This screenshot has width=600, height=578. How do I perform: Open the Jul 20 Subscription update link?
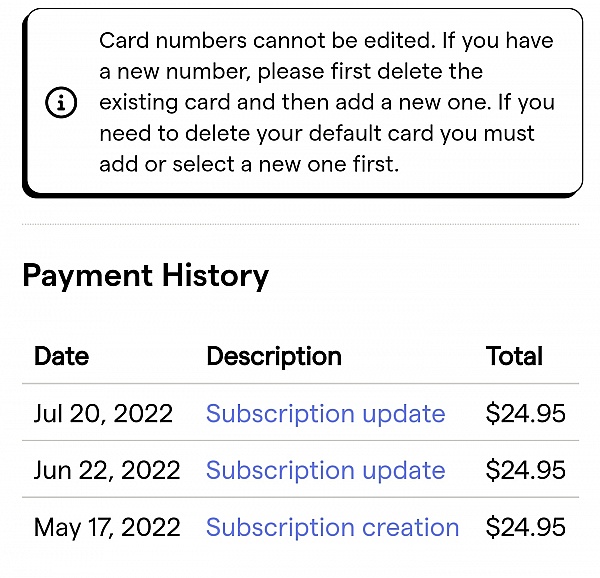point(325,413)
